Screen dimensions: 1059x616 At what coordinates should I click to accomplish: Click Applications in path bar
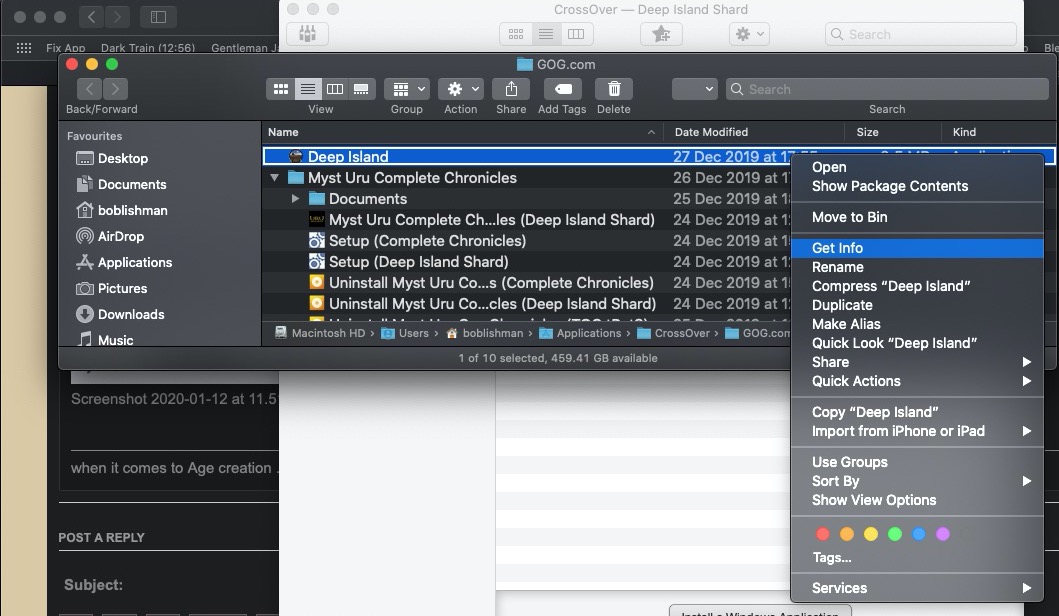pos(580,333)
